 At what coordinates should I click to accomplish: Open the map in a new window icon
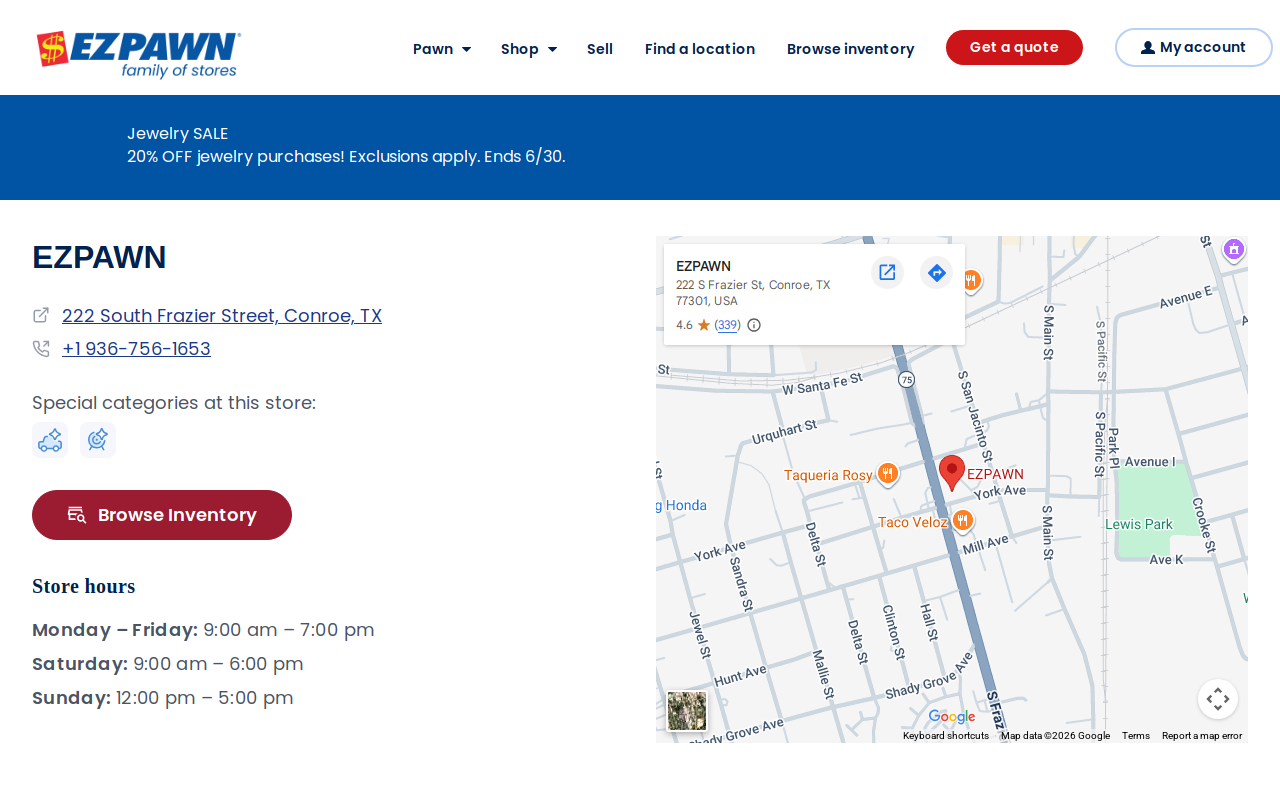pyautogui.click(x=887, y=272)
